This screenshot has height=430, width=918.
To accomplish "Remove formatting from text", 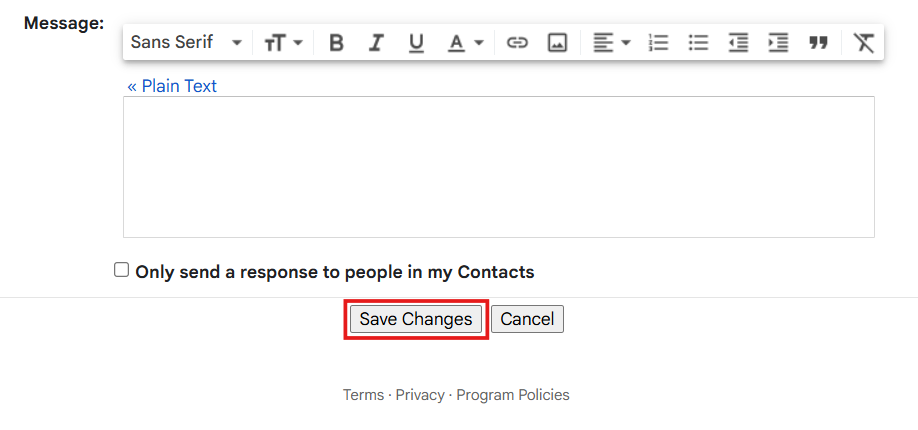I will click(863, 43).
